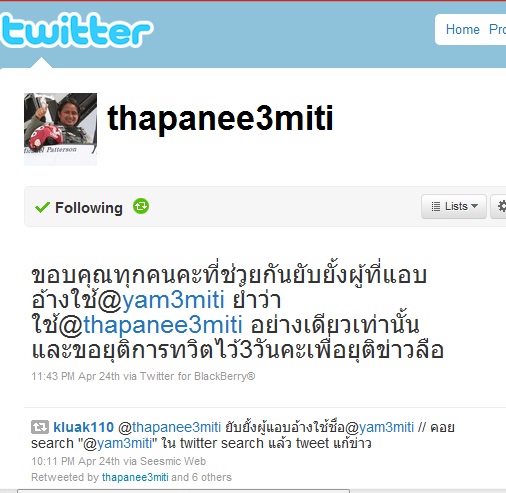Screen dimensions: 506x493
Task: Click the green Following checkmark
Action: [x=42, y=207]
